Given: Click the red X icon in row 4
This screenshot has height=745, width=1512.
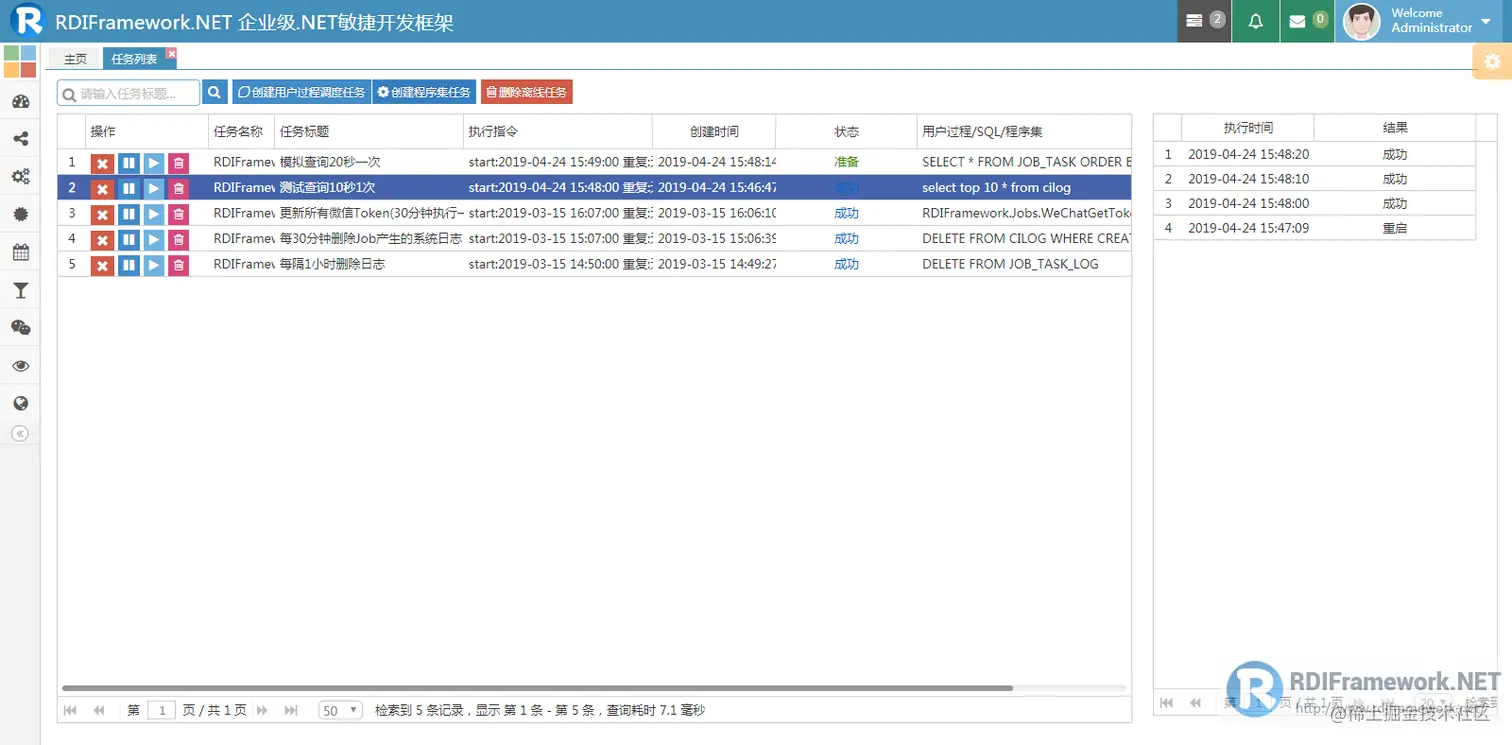Looking at the screenshot, I should click(x=102, y=240).
